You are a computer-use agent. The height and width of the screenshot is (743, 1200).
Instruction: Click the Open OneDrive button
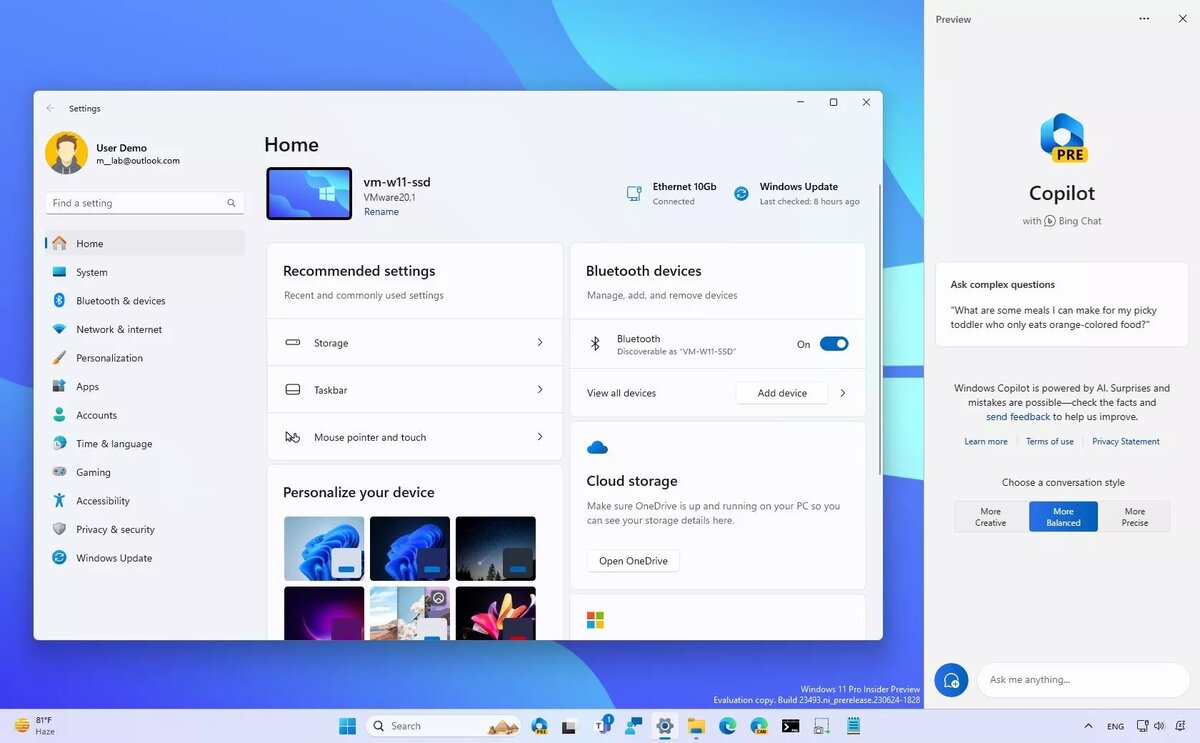coord(632,560)
